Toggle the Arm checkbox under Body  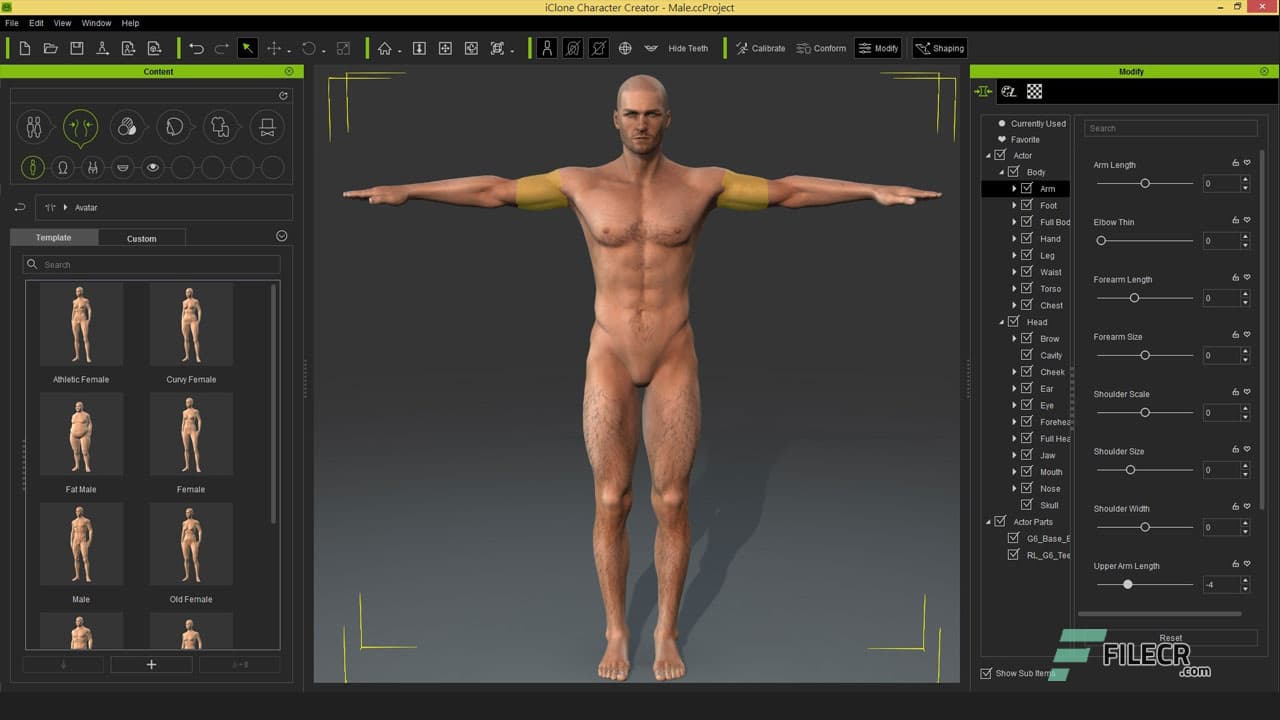[1027, 188]
